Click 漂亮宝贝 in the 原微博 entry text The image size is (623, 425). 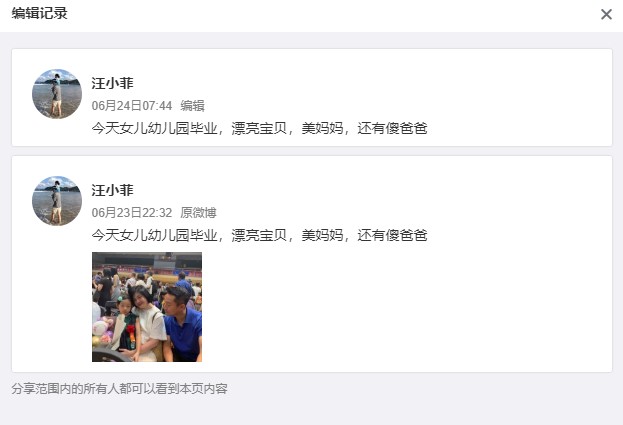pyautogui.click(x=259, y=235)
